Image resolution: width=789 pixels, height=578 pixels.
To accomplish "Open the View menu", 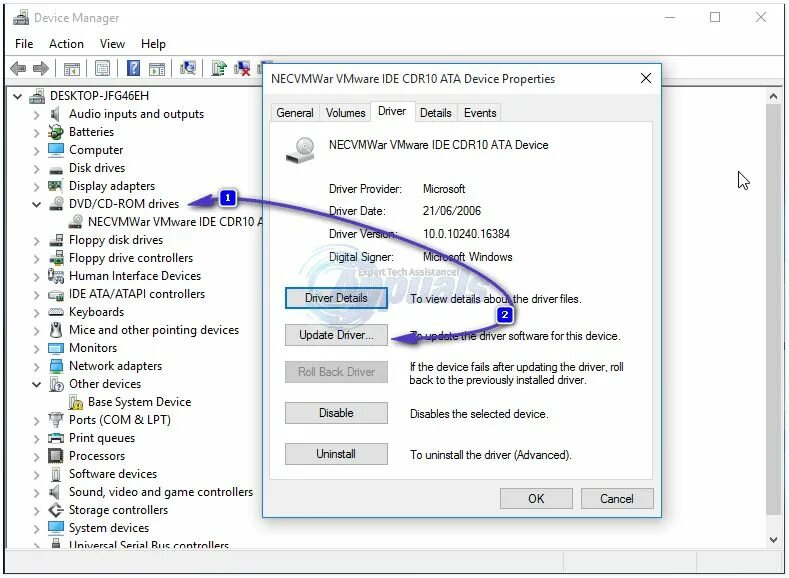I will click(x=112, y=44).
